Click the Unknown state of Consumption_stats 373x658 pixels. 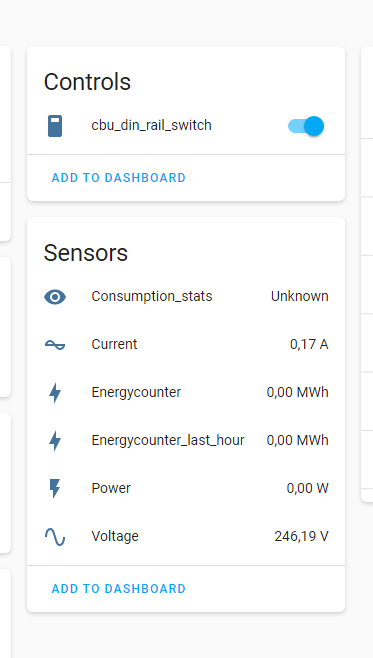coord(300,296)
